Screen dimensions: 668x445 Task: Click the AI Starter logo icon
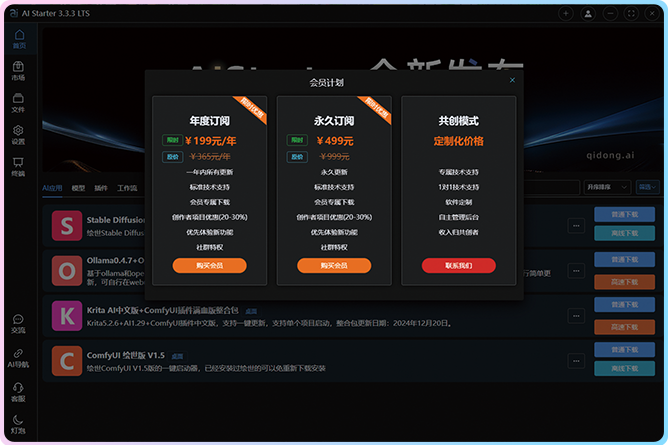[x=14, y=13]
